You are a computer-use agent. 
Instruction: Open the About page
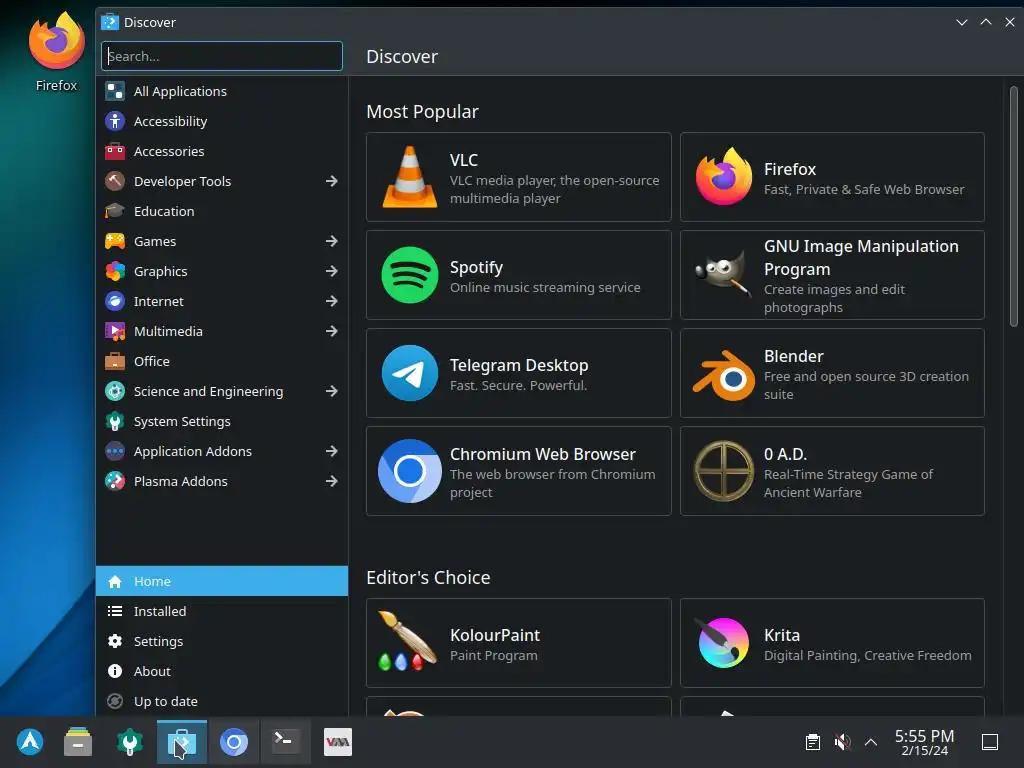221,671
